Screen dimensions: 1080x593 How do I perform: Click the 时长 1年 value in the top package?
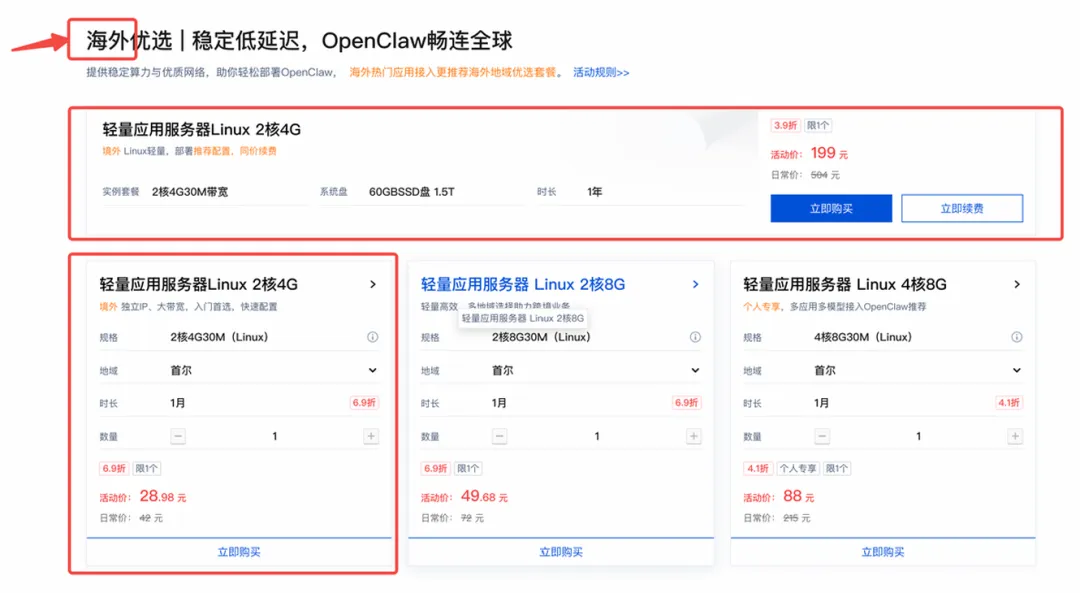[x=594, y=191]
